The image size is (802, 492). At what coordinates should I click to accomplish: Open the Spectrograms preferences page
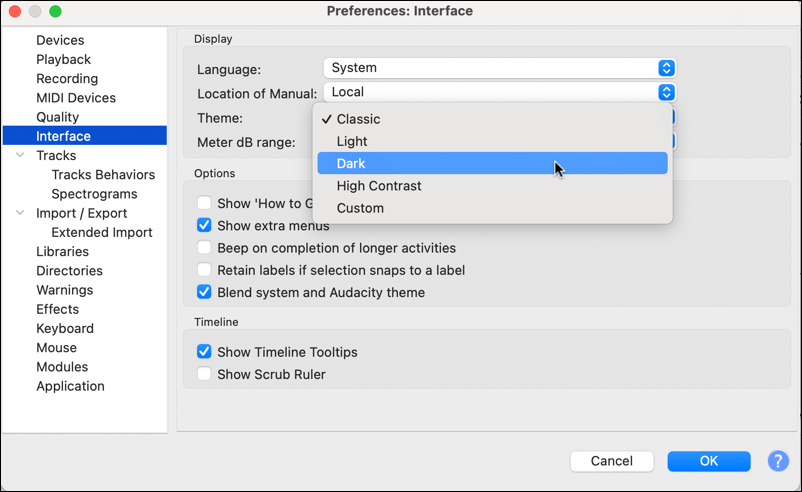point(94,194)
